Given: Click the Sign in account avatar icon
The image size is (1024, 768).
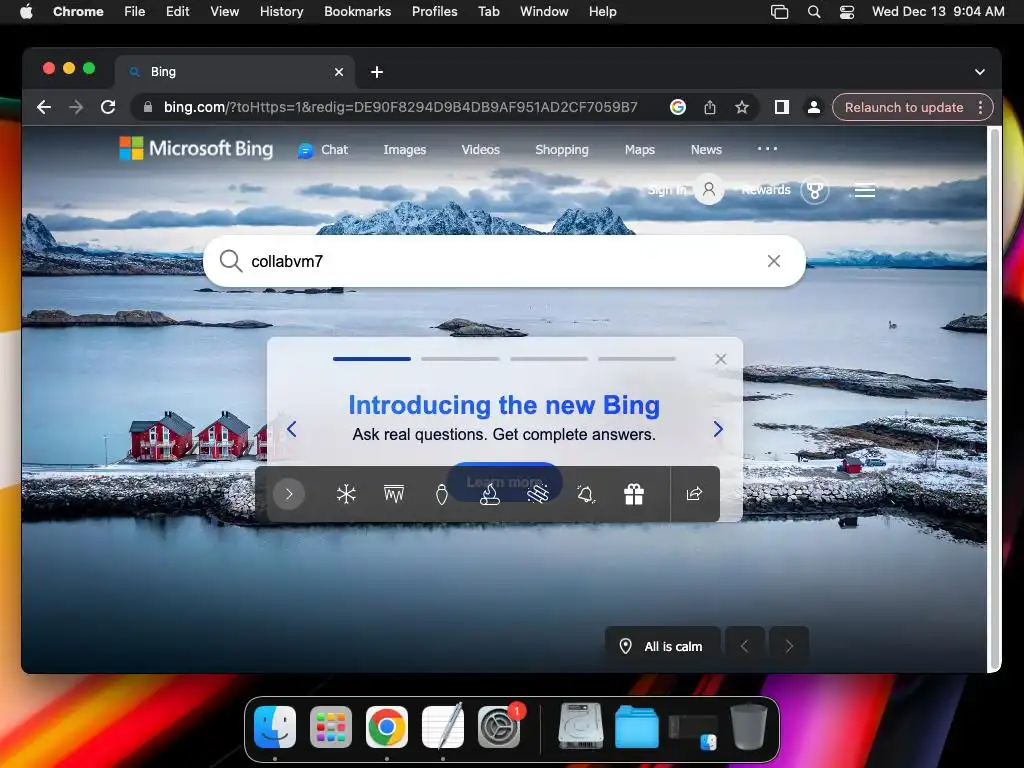Looking at the screenshot, I should click(709, 190).
